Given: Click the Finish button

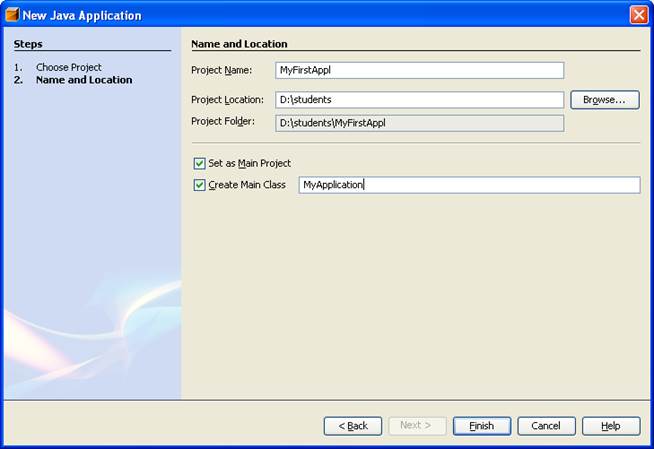Looking at the screenshot, I should [x=482, y=426].
